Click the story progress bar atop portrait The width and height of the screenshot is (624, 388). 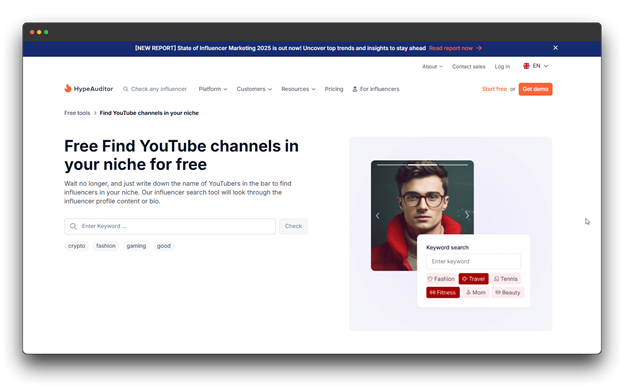click(422, 164)
